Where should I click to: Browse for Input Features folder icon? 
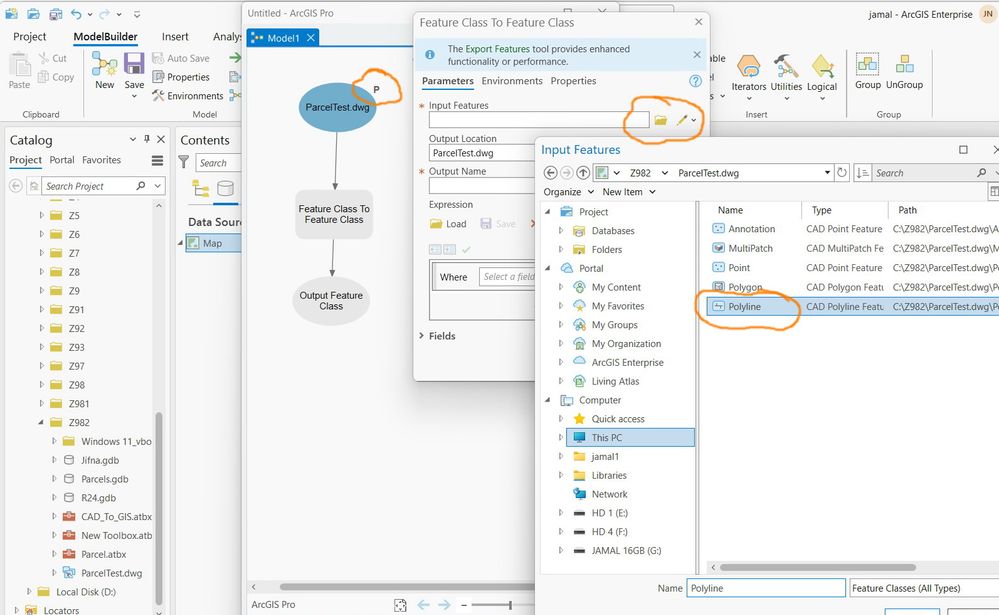660,120
